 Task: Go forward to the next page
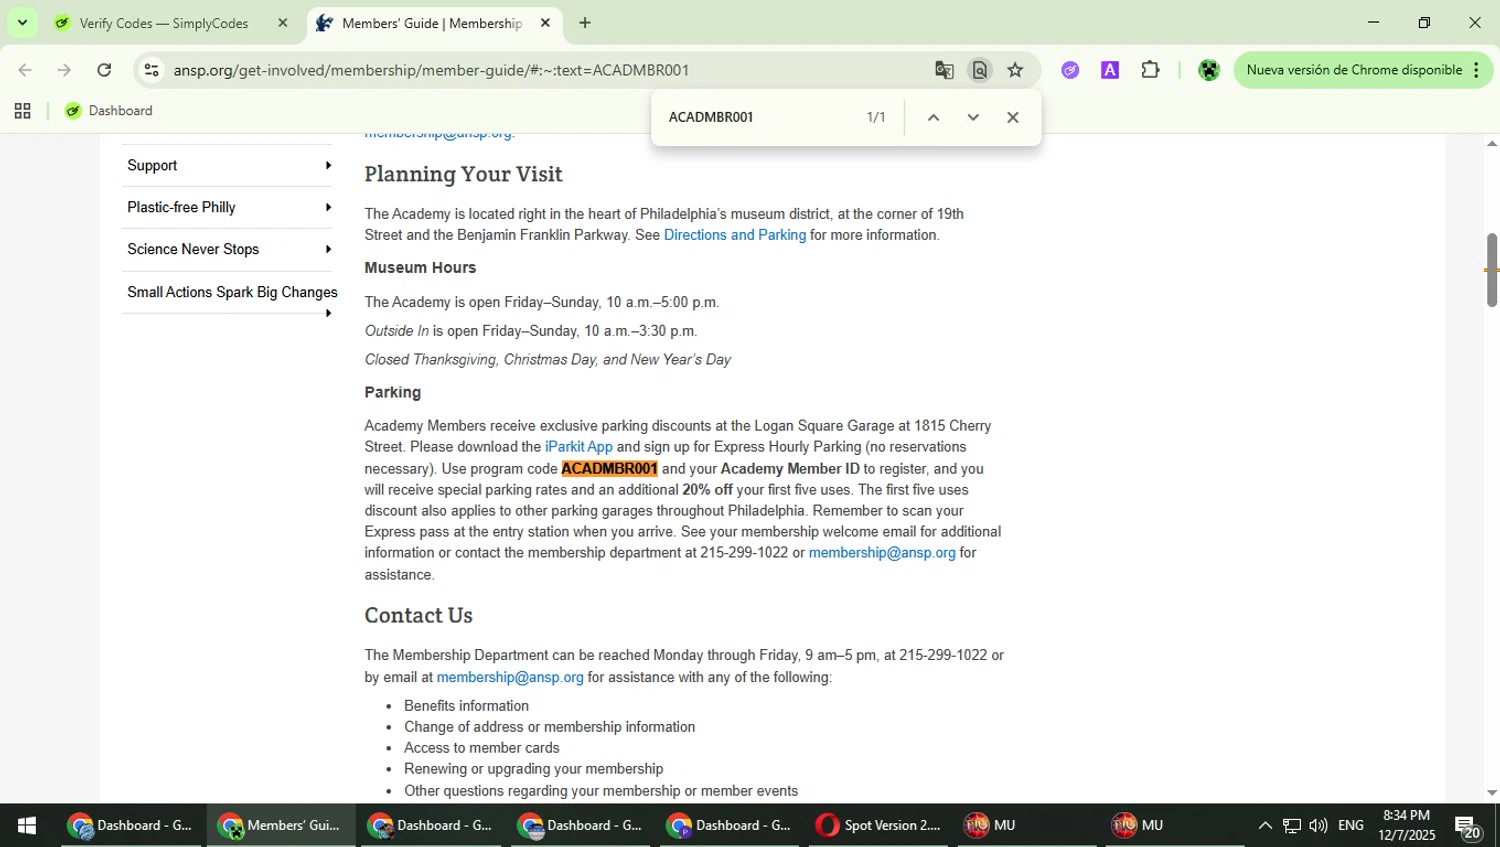(64, 70)
